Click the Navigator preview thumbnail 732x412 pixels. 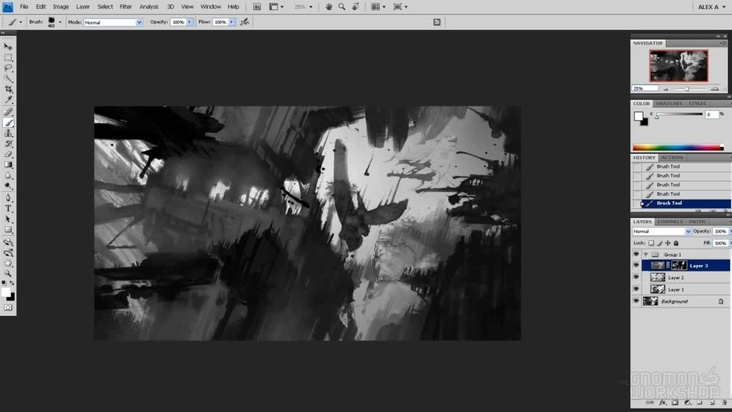[679, 66]
